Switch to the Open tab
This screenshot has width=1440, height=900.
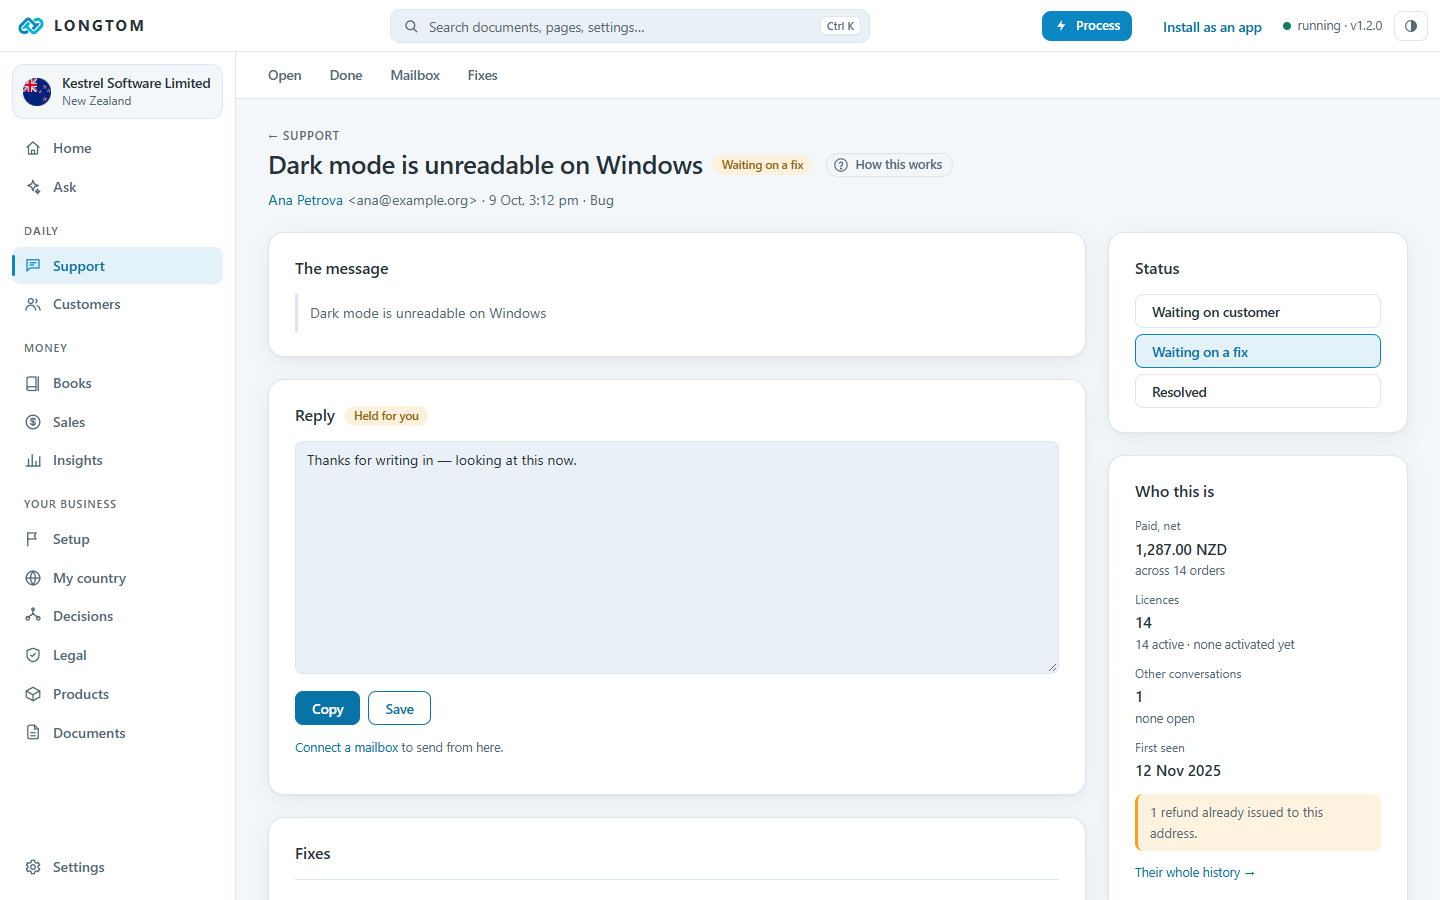click(x=285, y=75)
